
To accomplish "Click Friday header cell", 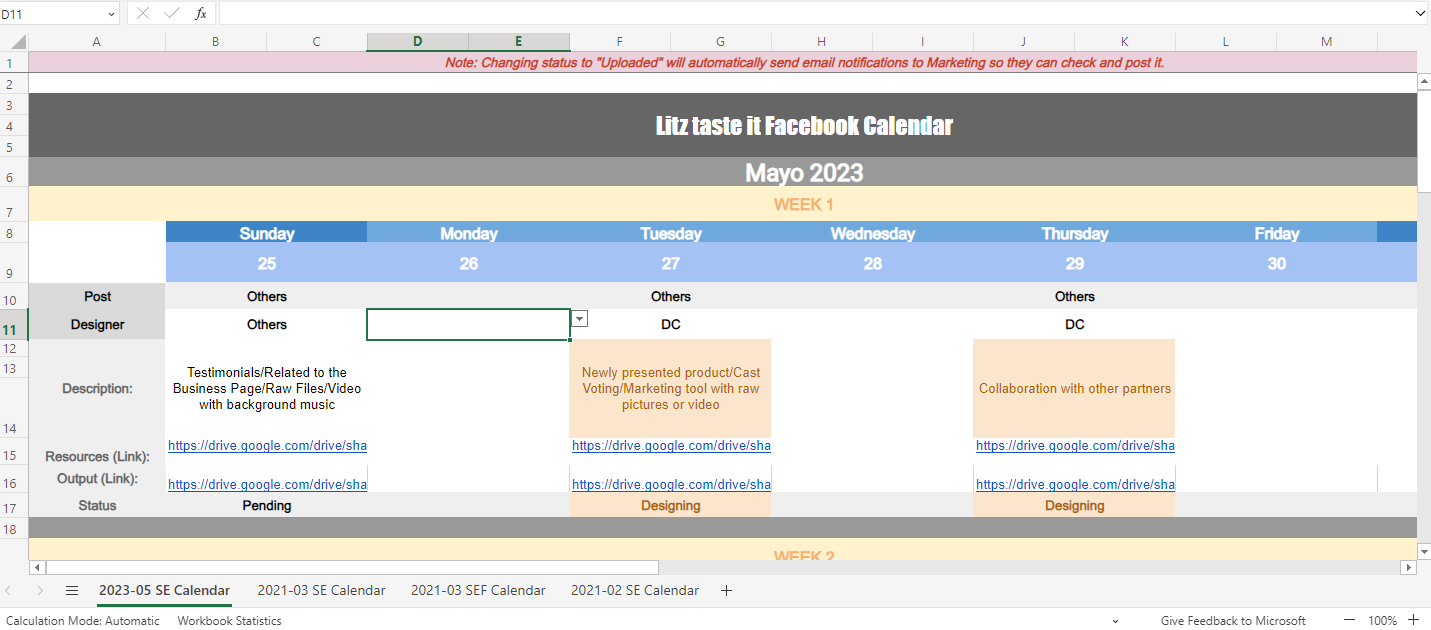I will (1276, 233).
